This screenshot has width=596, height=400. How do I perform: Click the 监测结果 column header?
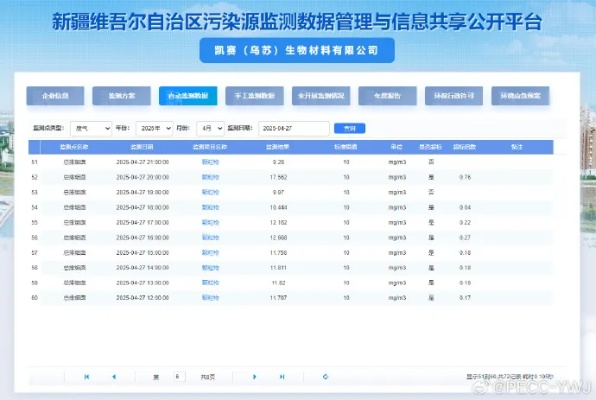278,147
